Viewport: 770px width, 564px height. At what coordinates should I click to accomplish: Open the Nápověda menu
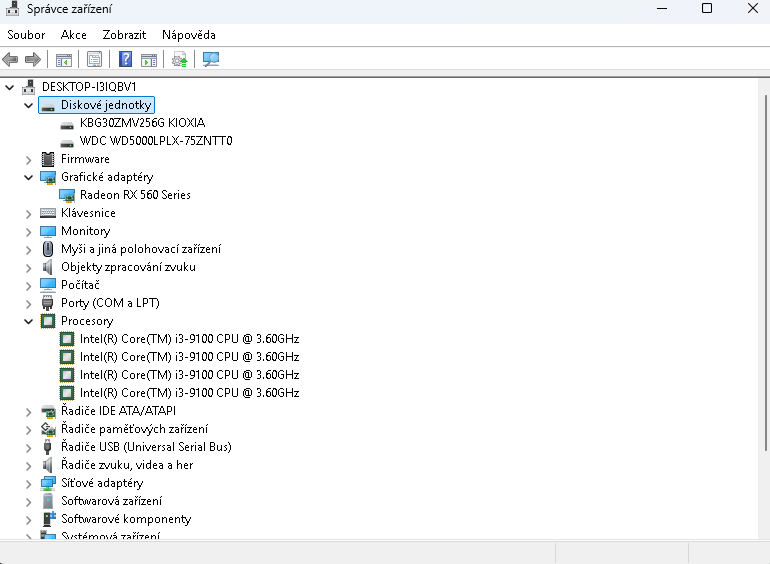[189, 35]
